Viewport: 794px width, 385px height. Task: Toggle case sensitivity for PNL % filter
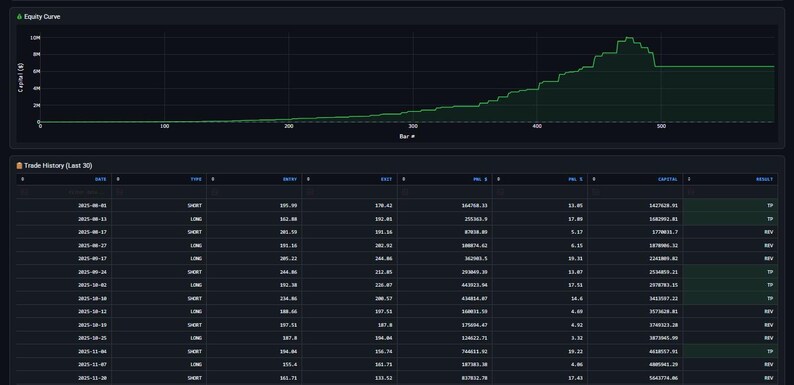point(500,192)
